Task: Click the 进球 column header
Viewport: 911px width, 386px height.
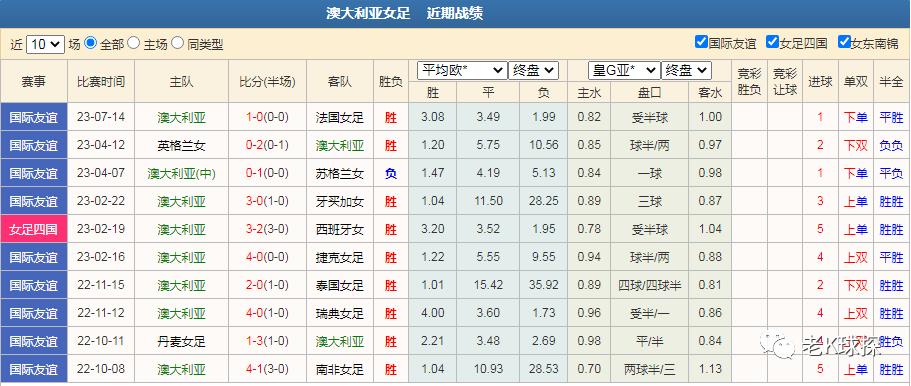Action: click(x=820, y=81)
